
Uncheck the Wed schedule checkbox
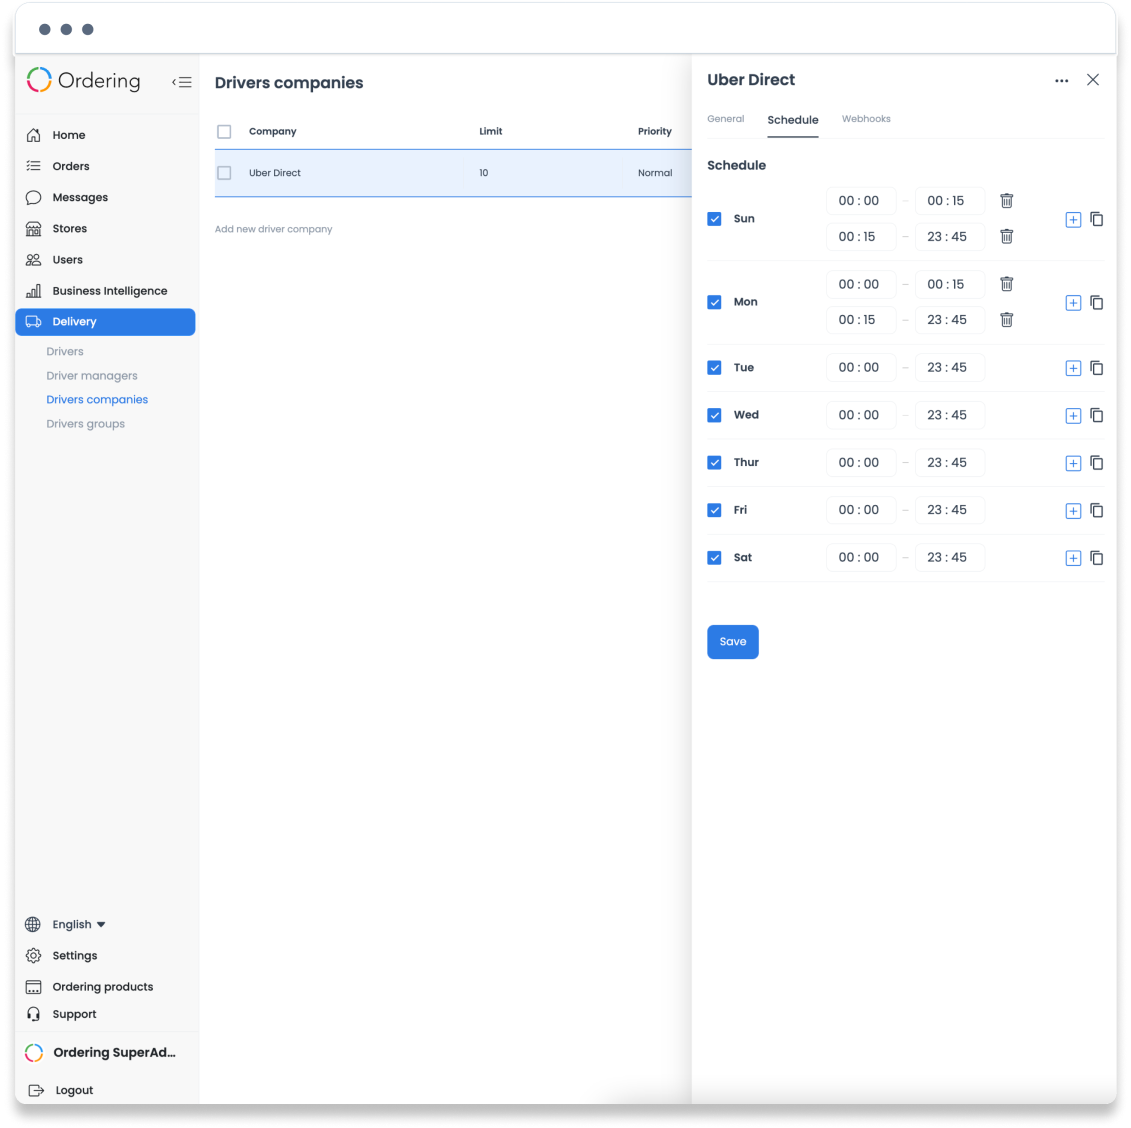714,415
